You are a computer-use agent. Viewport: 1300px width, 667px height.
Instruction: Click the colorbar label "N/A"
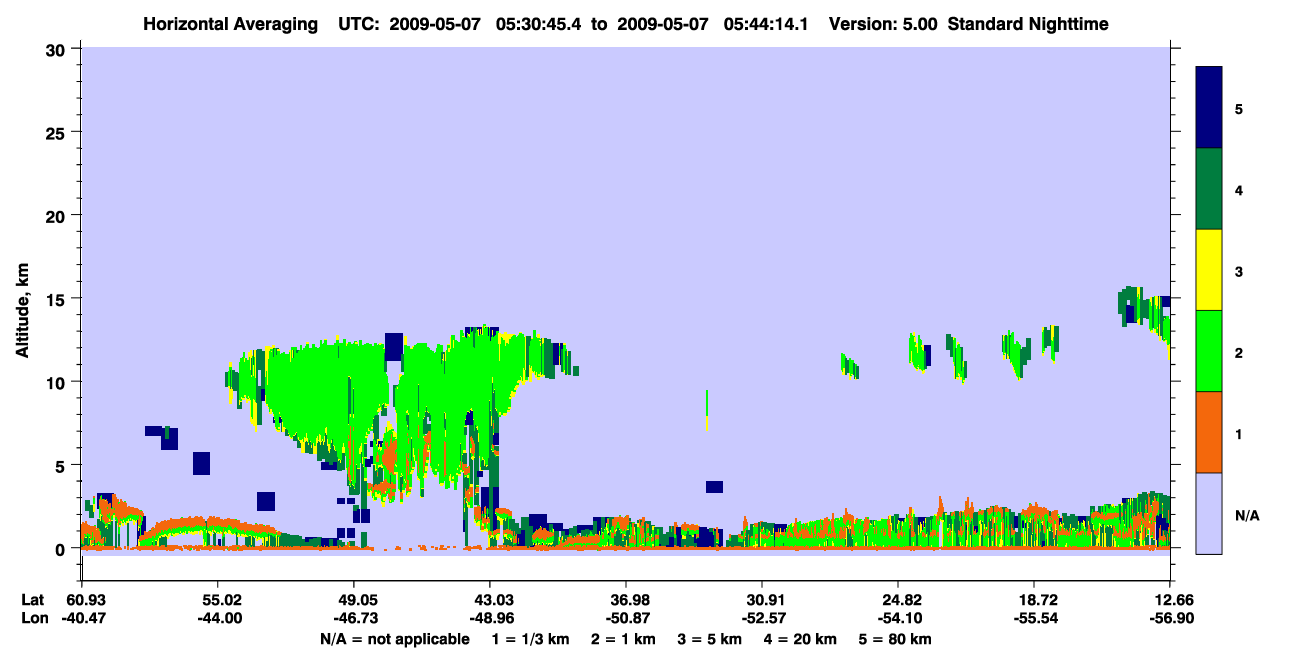(1246, 515)
